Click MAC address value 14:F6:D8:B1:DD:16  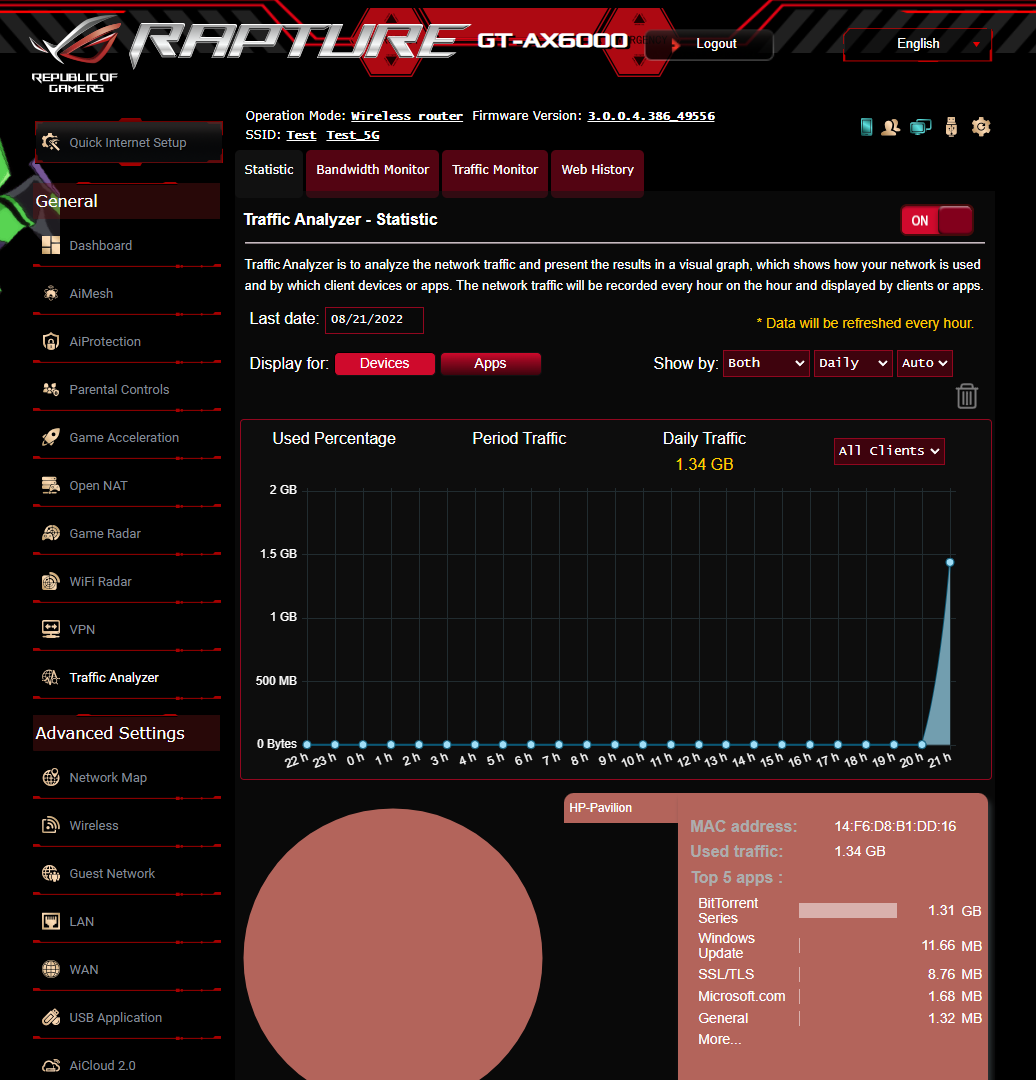pos(895,826)
